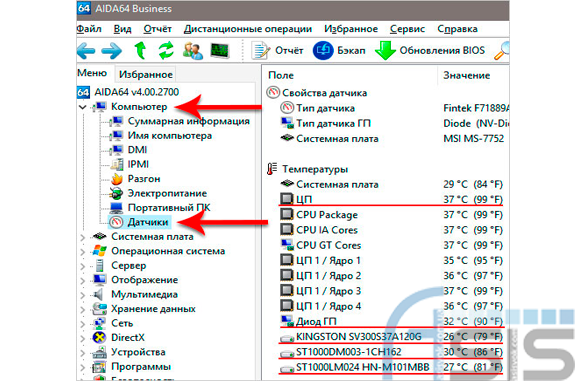
Task: Open the Избранное menu in menu bar
Action: pyautogui.click(x=351, y=29)
